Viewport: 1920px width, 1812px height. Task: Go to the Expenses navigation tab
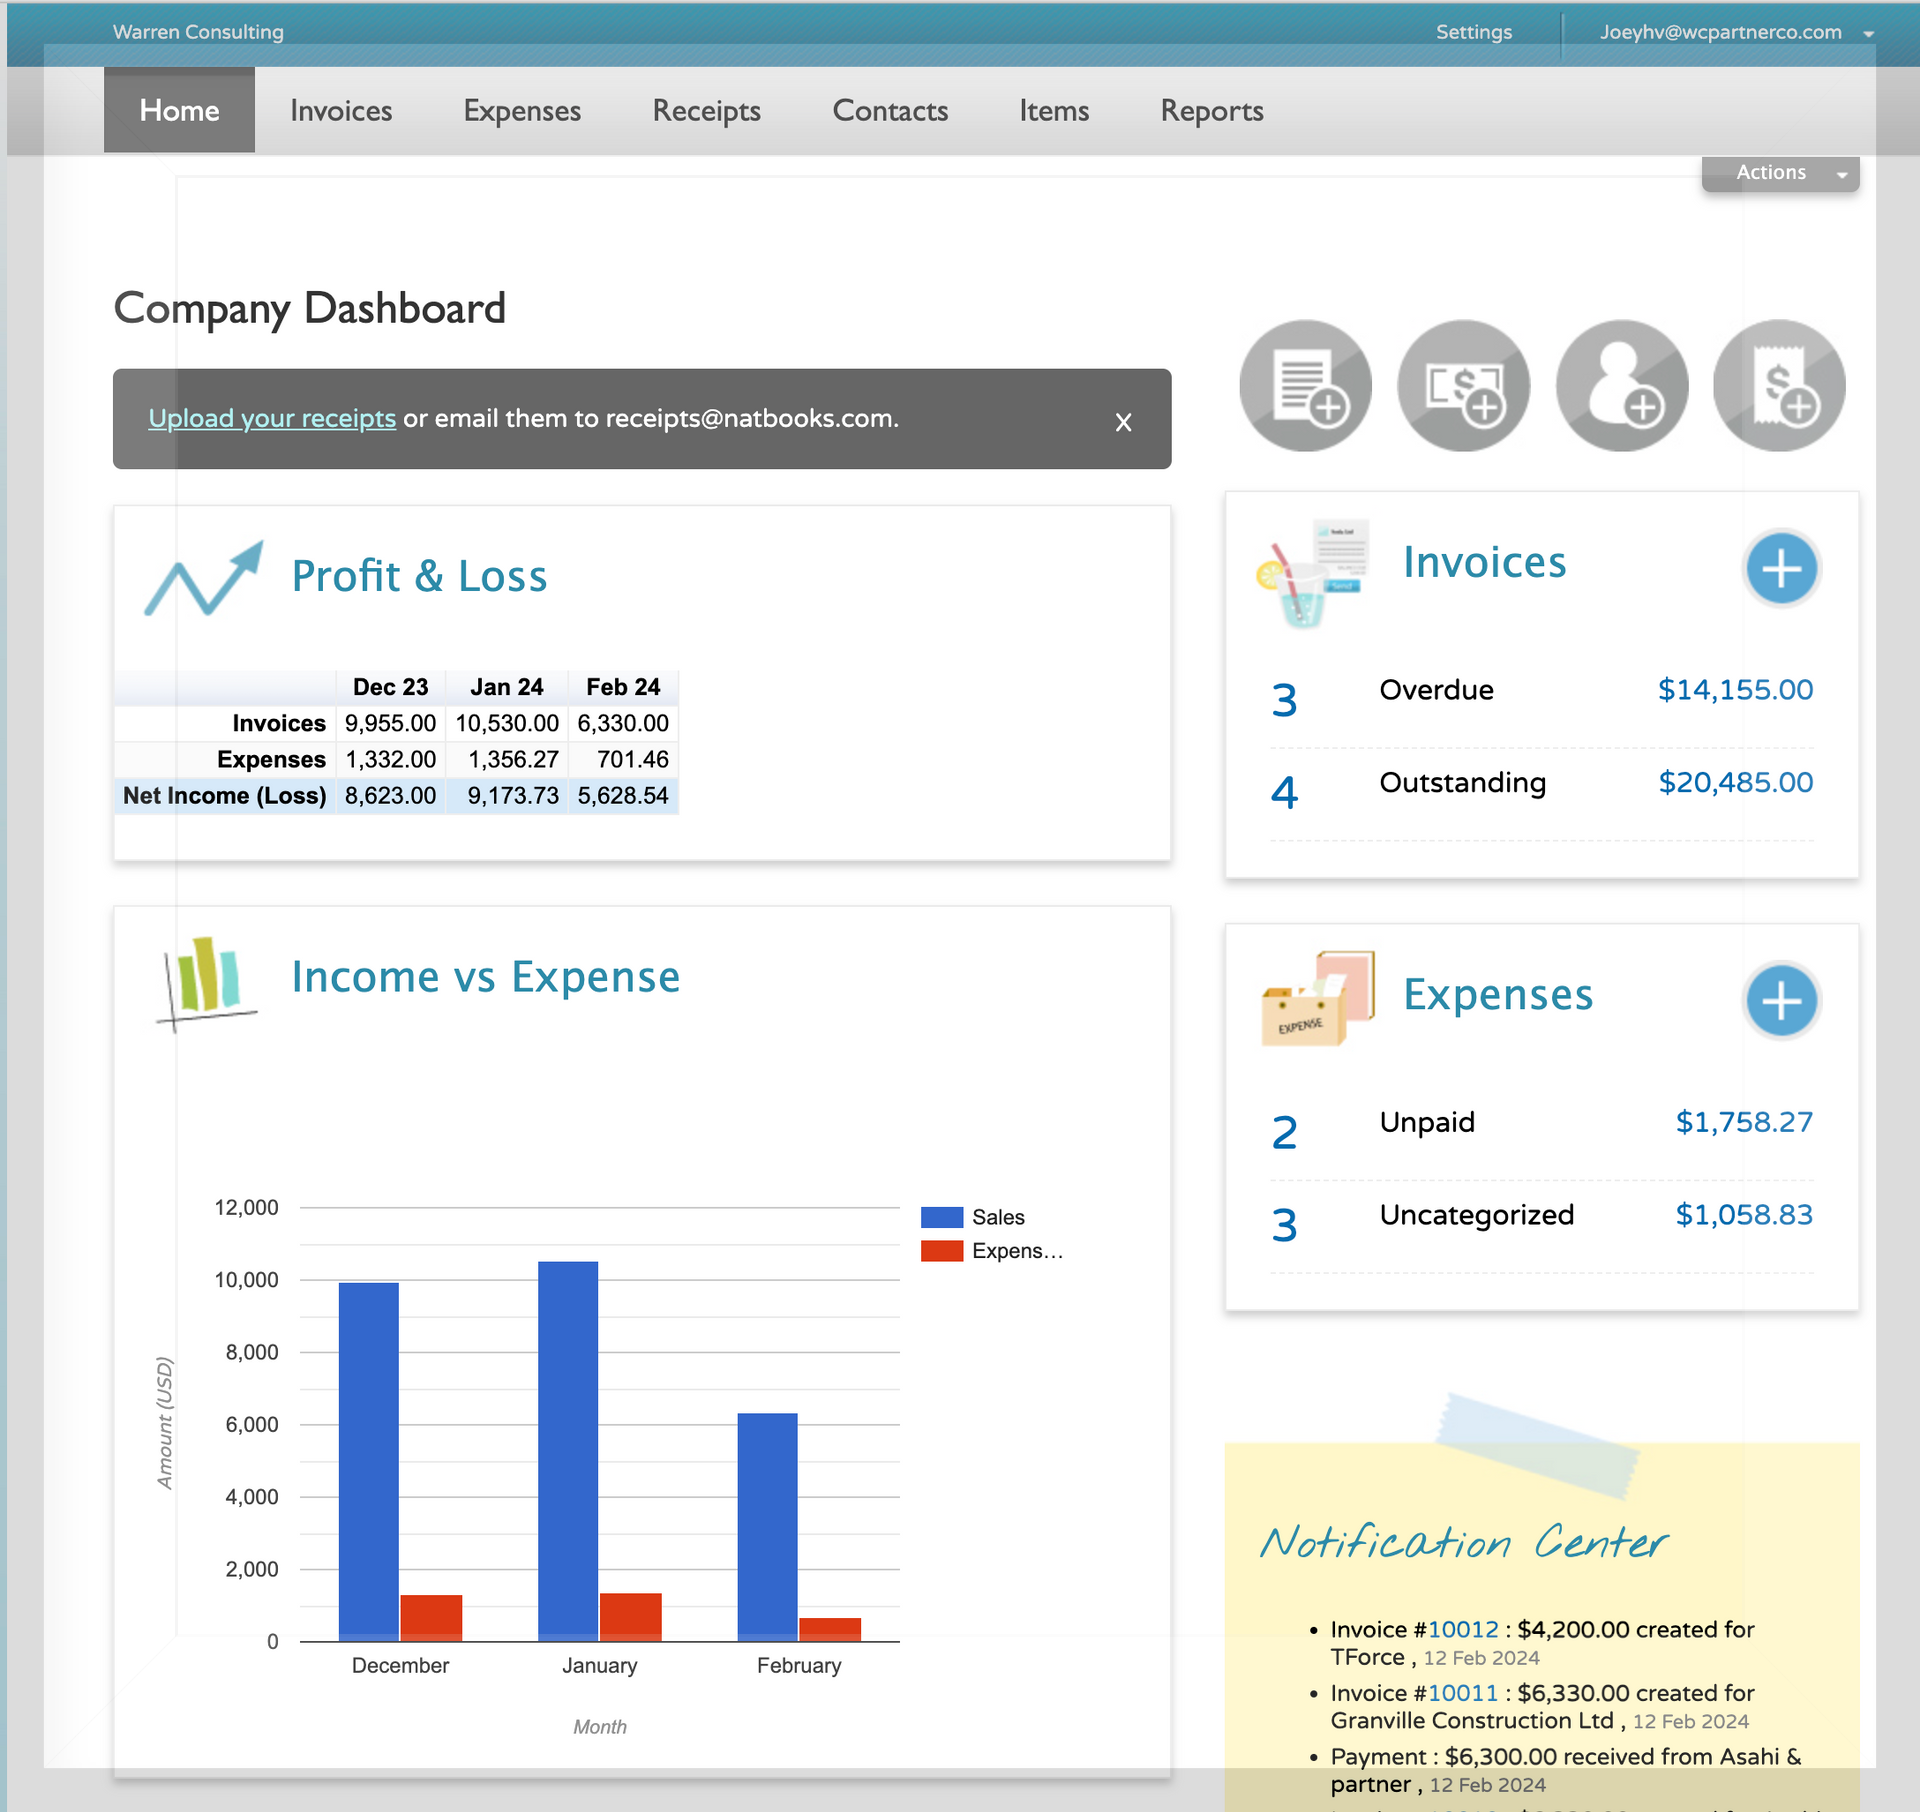point(522,111)
